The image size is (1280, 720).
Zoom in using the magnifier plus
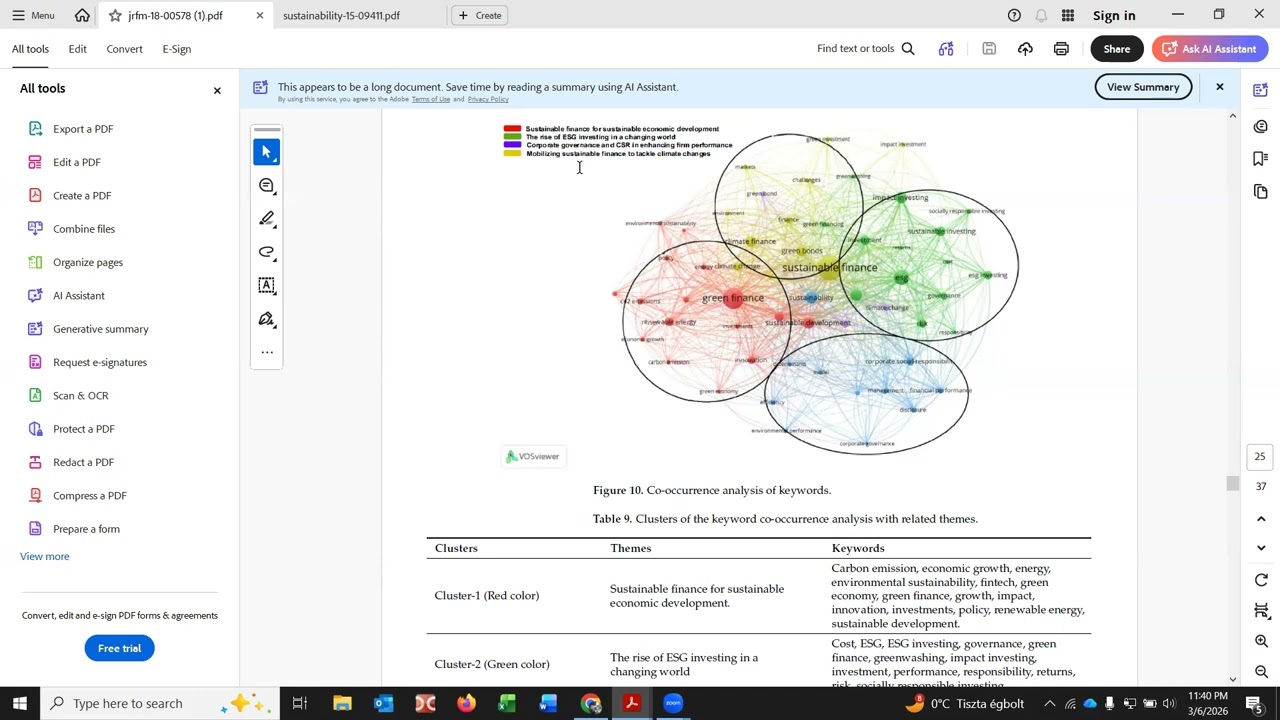pyautogui.click(x=1261, y=641)
